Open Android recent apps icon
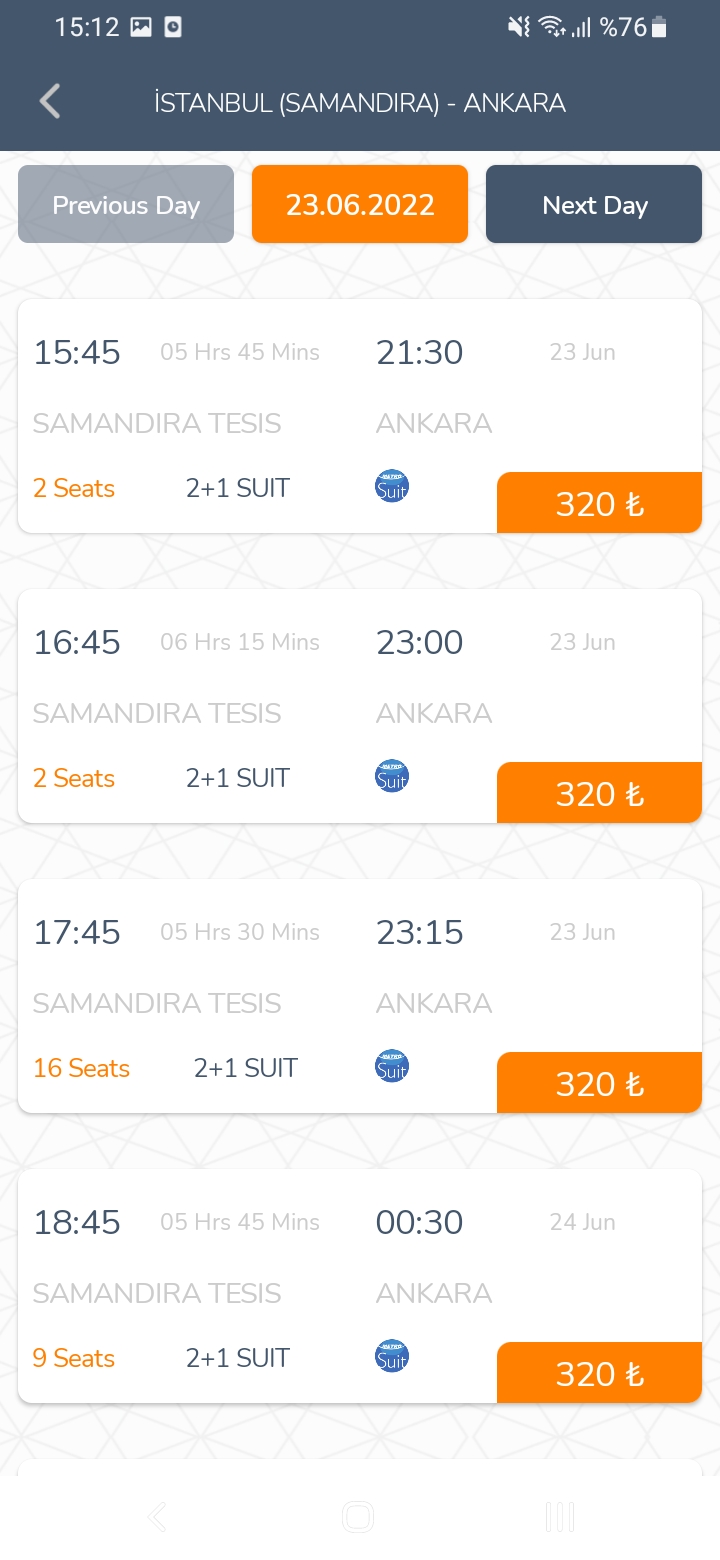The height and width of the screenshot is (1560, 720). (x=560, y=1518)
